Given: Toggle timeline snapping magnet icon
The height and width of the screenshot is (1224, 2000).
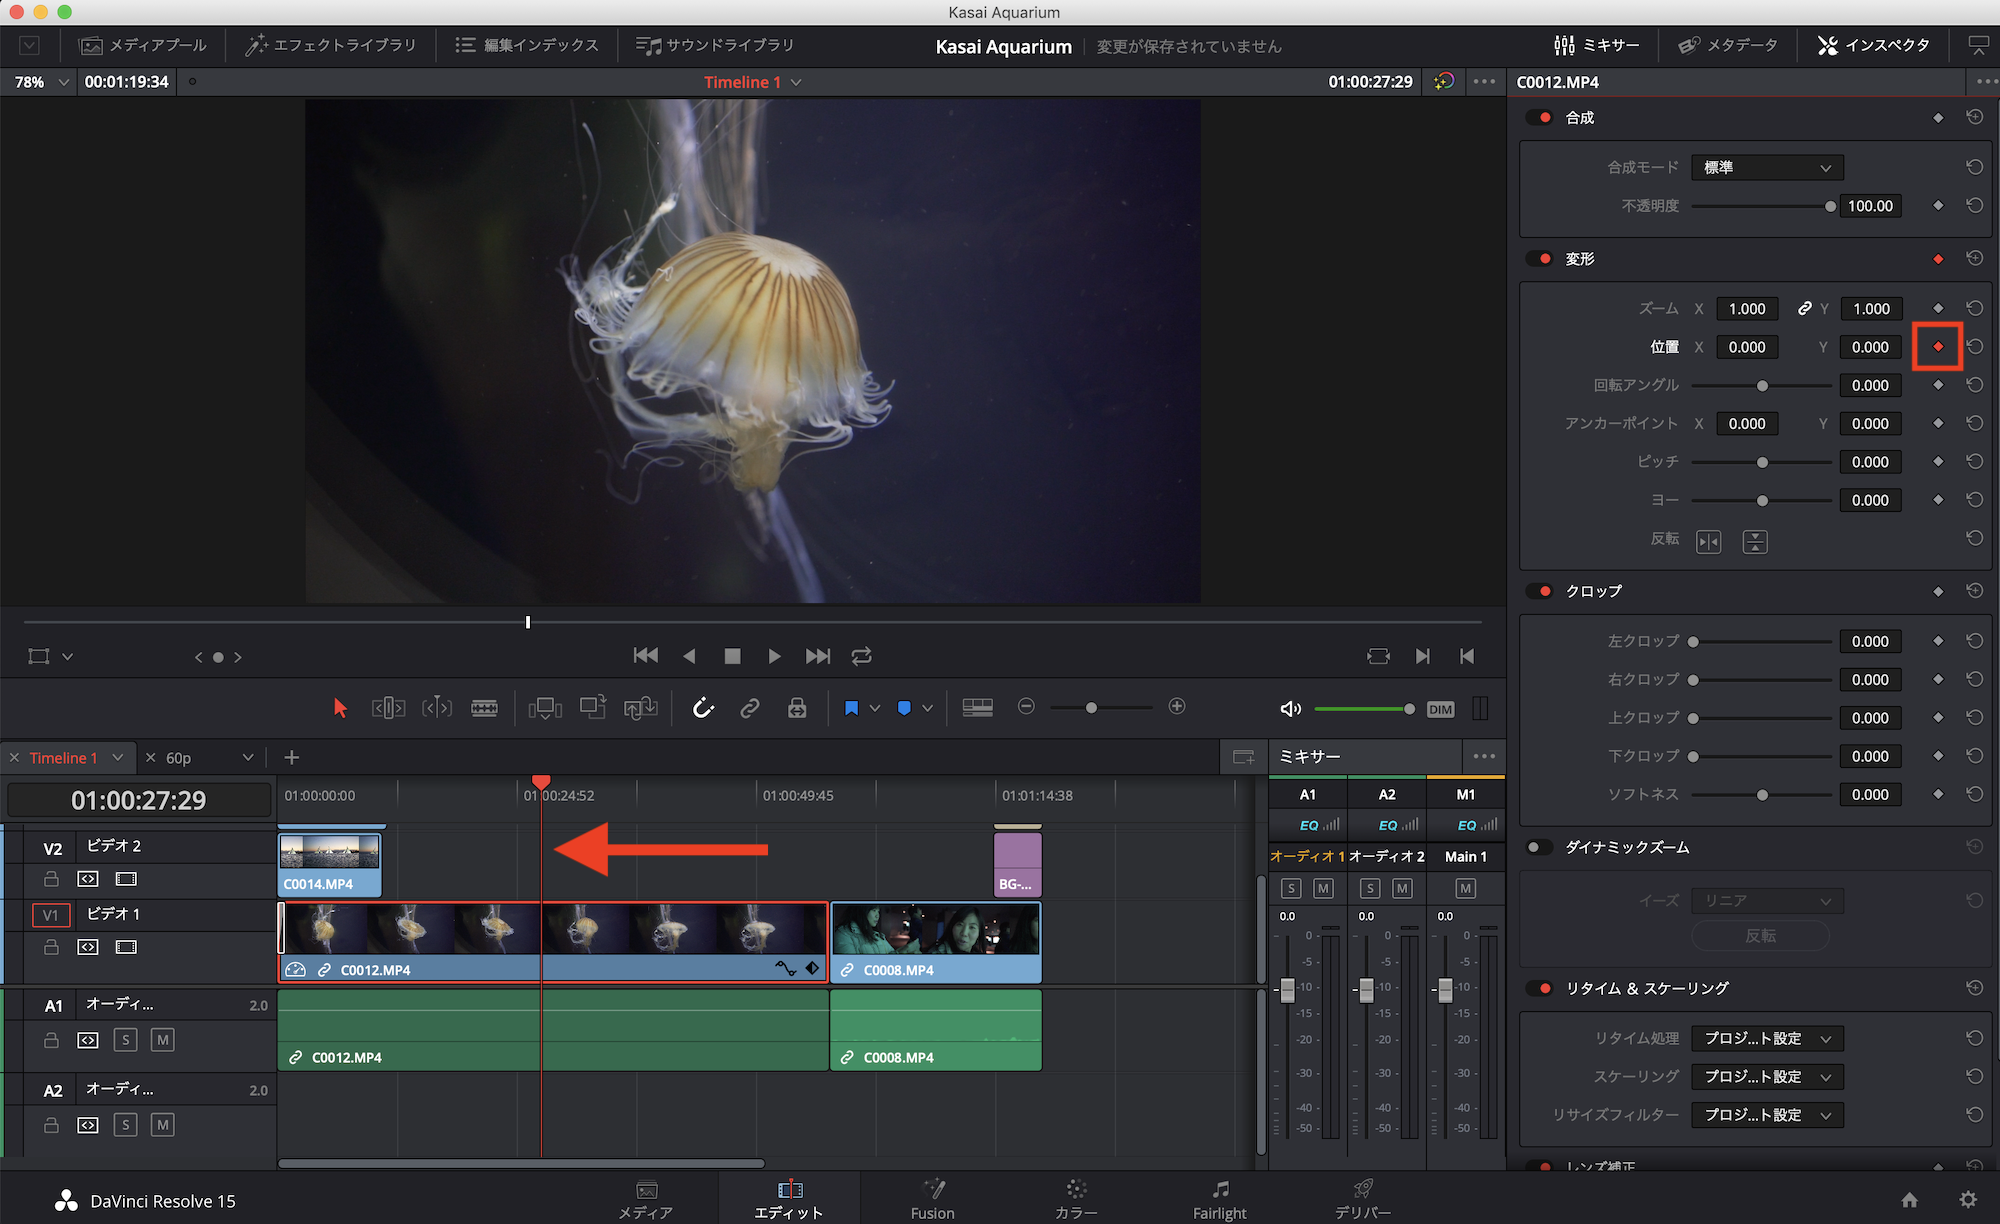Looking at the screenshot, I should tap(703, 708).
